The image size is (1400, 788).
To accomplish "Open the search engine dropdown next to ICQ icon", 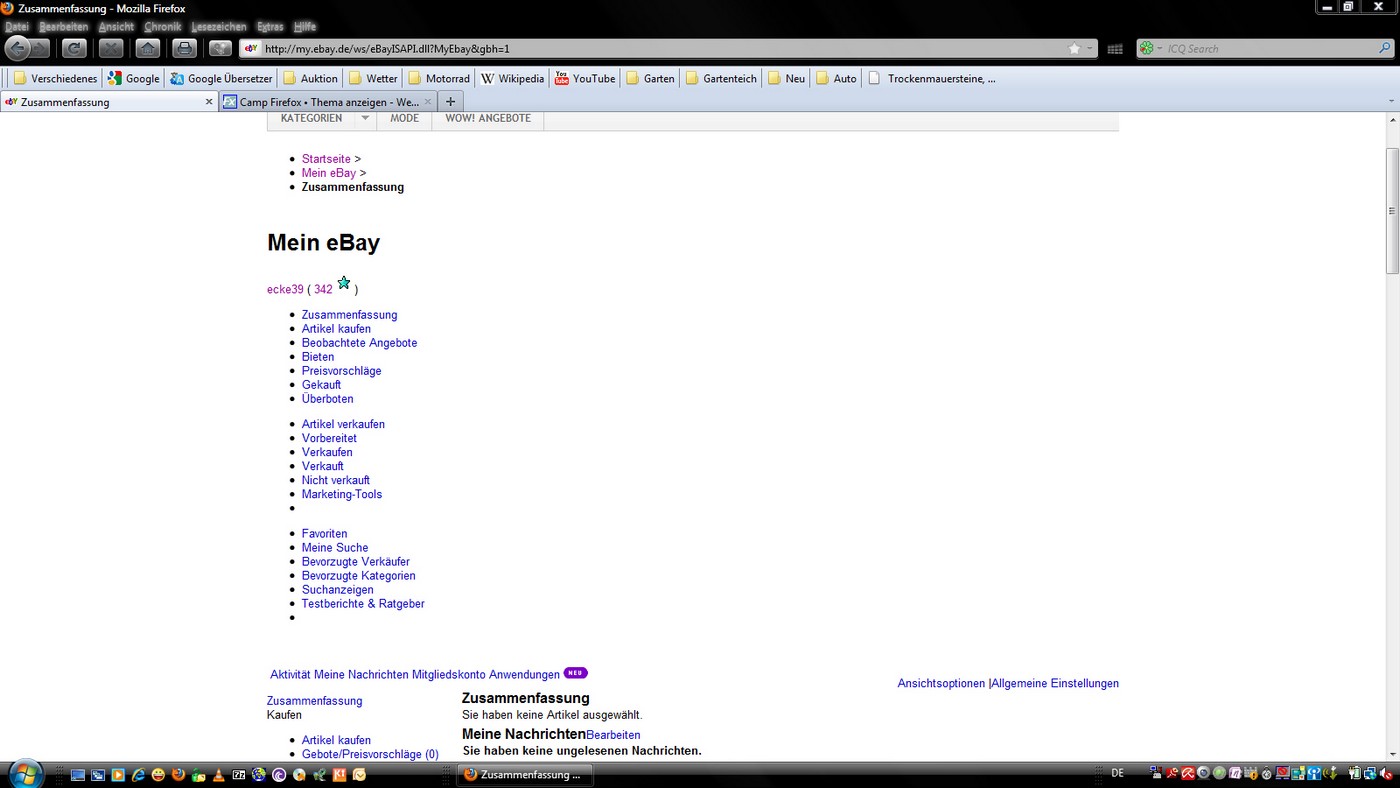I will coord(1160,49).
